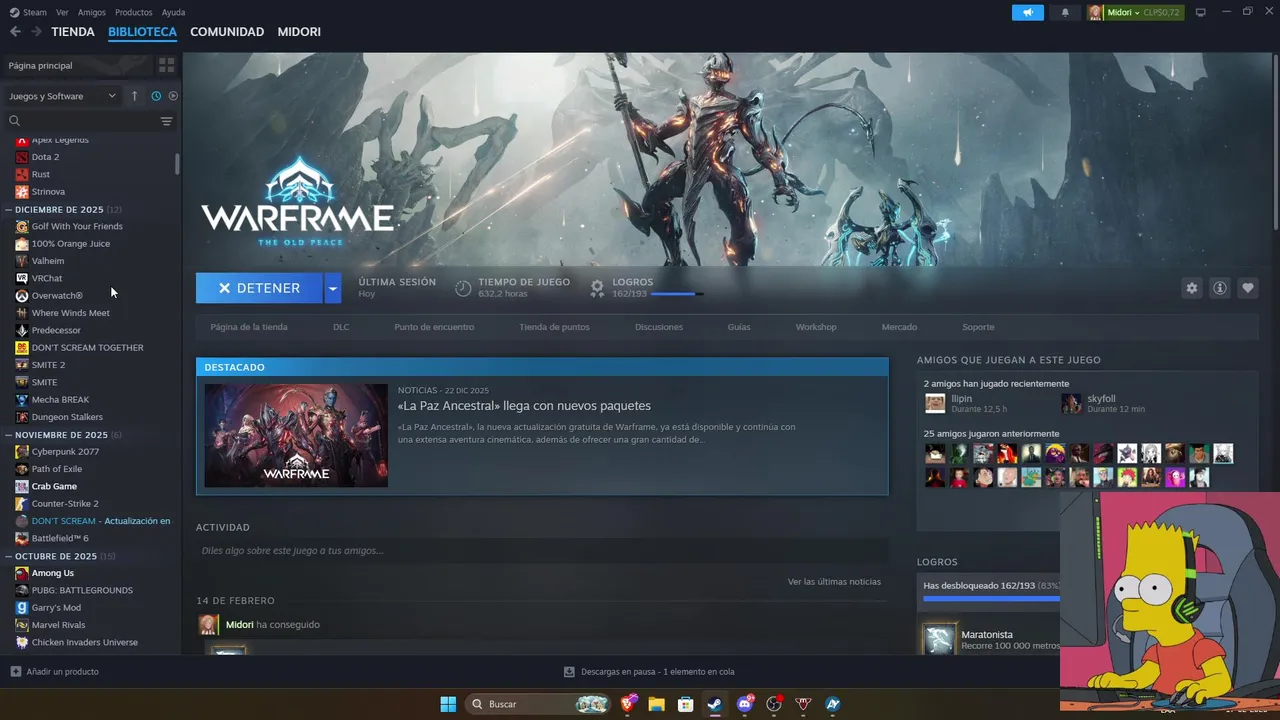Click Ver las últimas noticias link

[834, 581]
